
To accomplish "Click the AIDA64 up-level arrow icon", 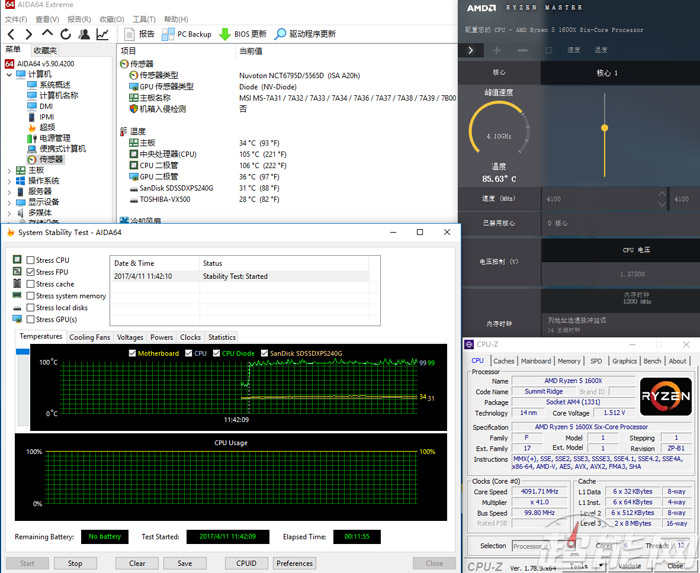I will pyautogui.click(x=47, y=33).
